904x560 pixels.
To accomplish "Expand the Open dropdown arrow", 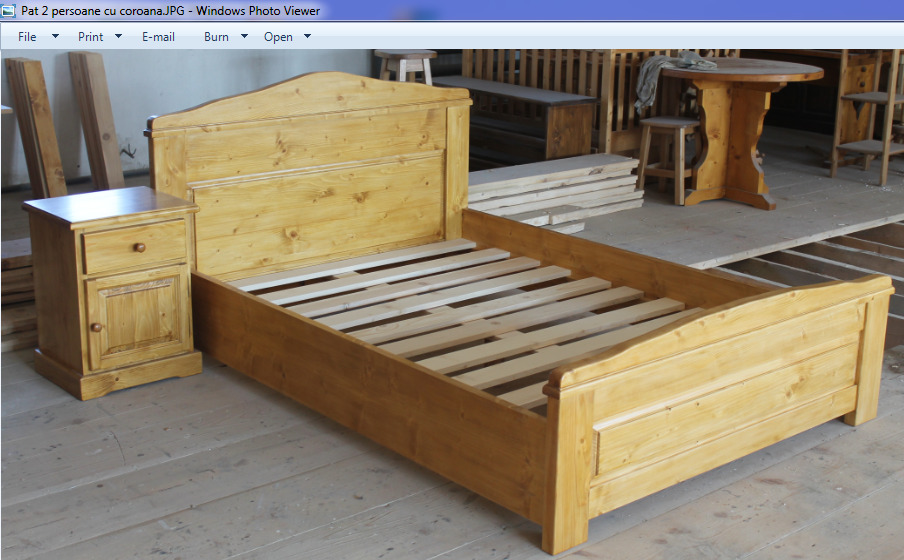I will [x=307, y=36].
